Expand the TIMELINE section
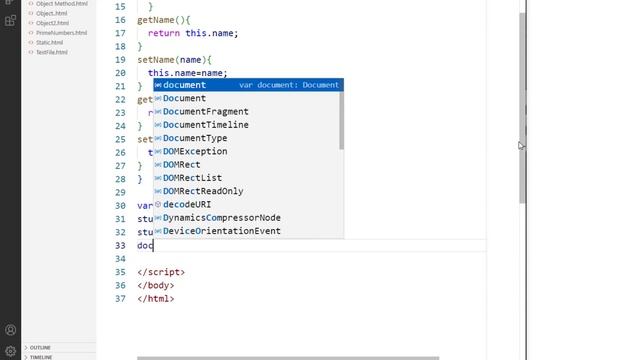 [41, 357]
